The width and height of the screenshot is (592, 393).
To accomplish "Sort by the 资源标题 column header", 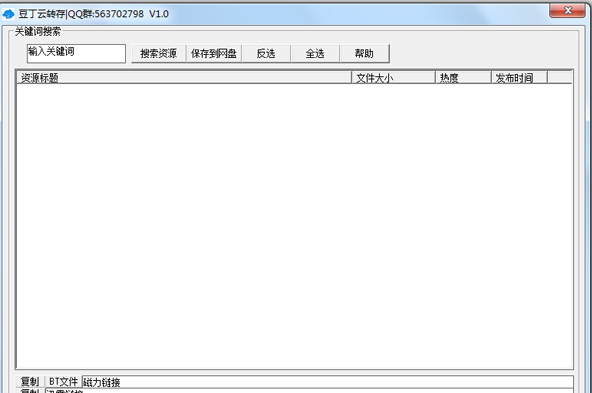I will pos(184,77).
